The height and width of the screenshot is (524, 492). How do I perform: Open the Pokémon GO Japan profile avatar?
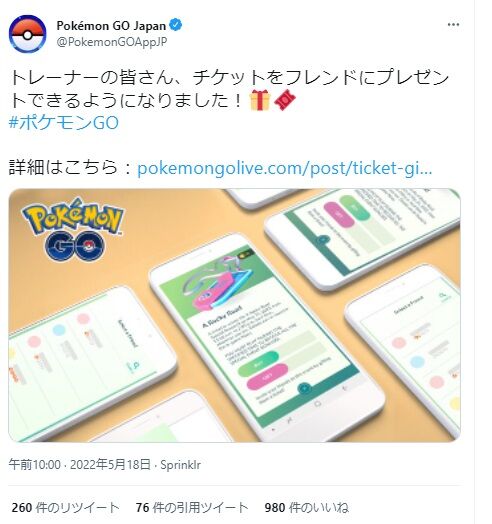tap(27, 34)
